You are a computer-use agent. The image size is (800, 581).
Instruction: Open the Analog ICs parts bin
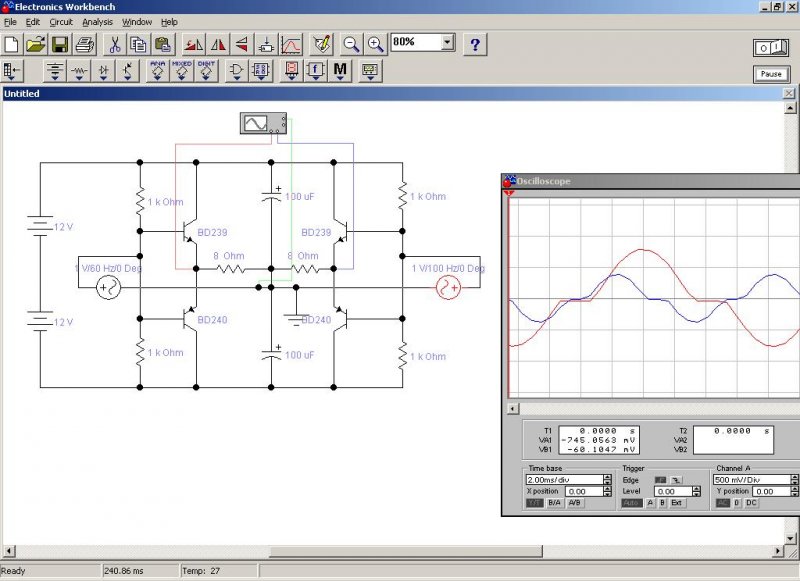(158, 70)
